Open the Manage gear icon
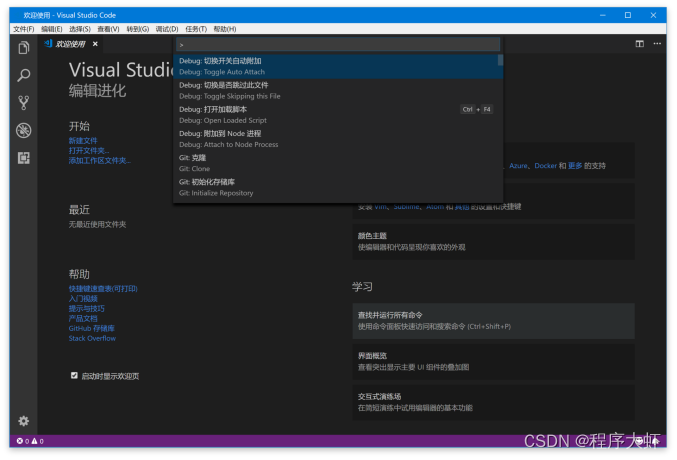Screen dimensions: 677x460 coord(24,421)
